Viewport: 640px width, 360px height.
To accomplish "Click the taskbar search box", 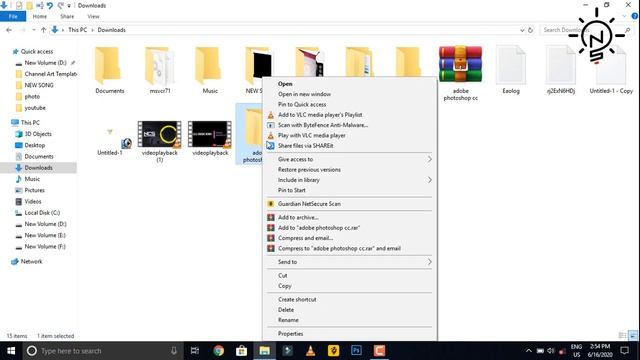I will (x=102, y=351).
